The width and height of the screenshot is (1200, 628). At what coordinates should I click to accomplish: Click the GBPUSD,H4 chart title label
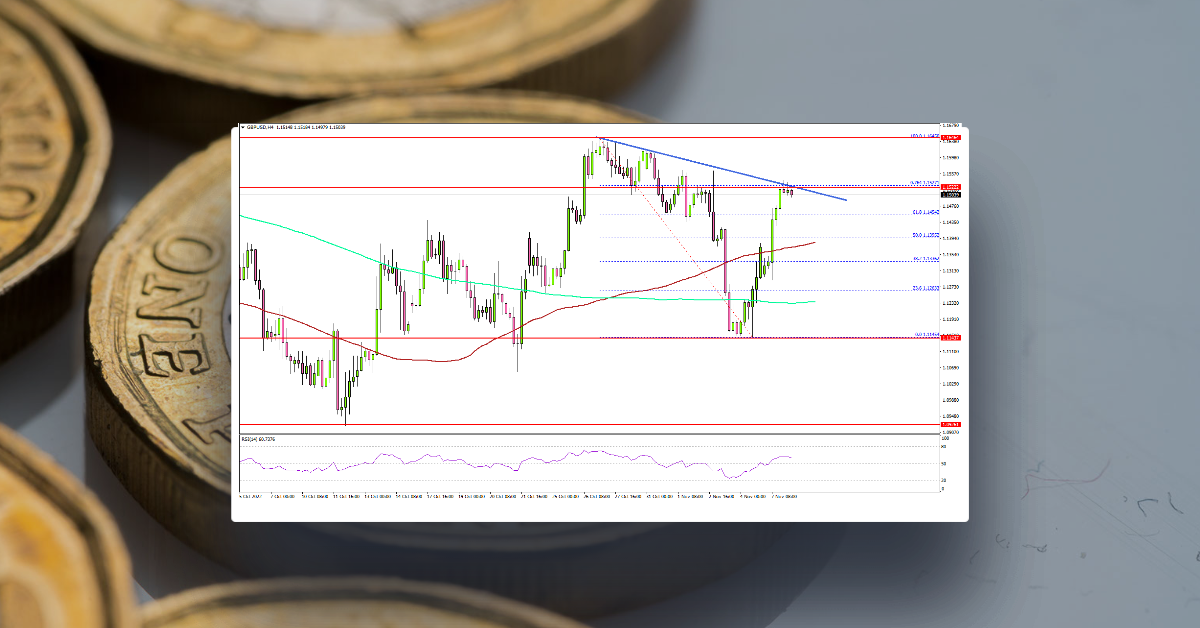point(263,127)
